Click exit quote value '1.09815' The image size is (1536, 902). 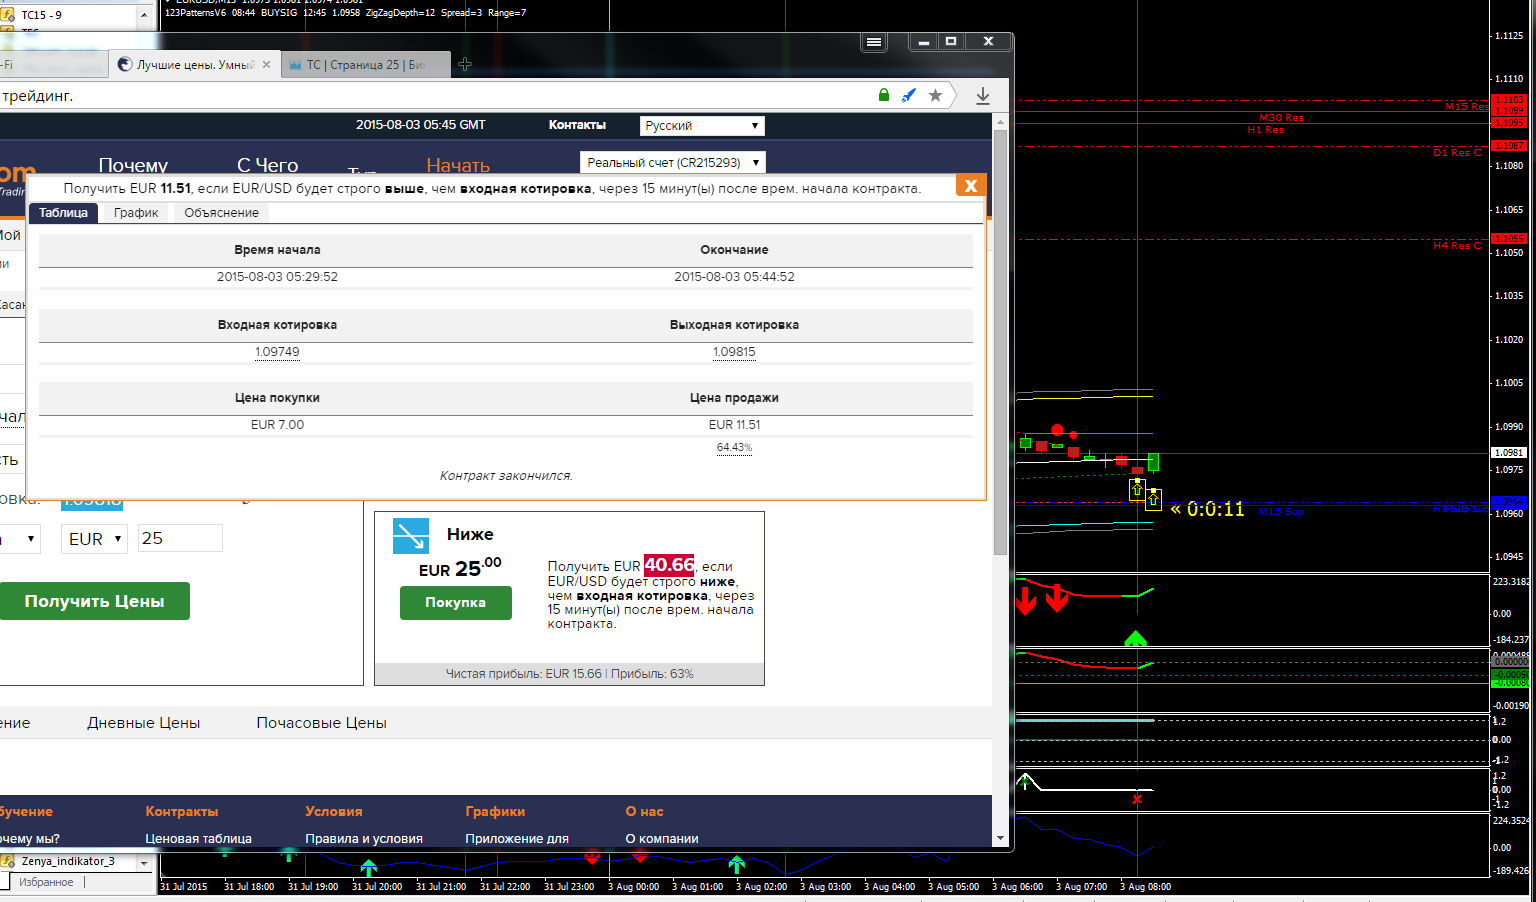click(x=734, y=352)
